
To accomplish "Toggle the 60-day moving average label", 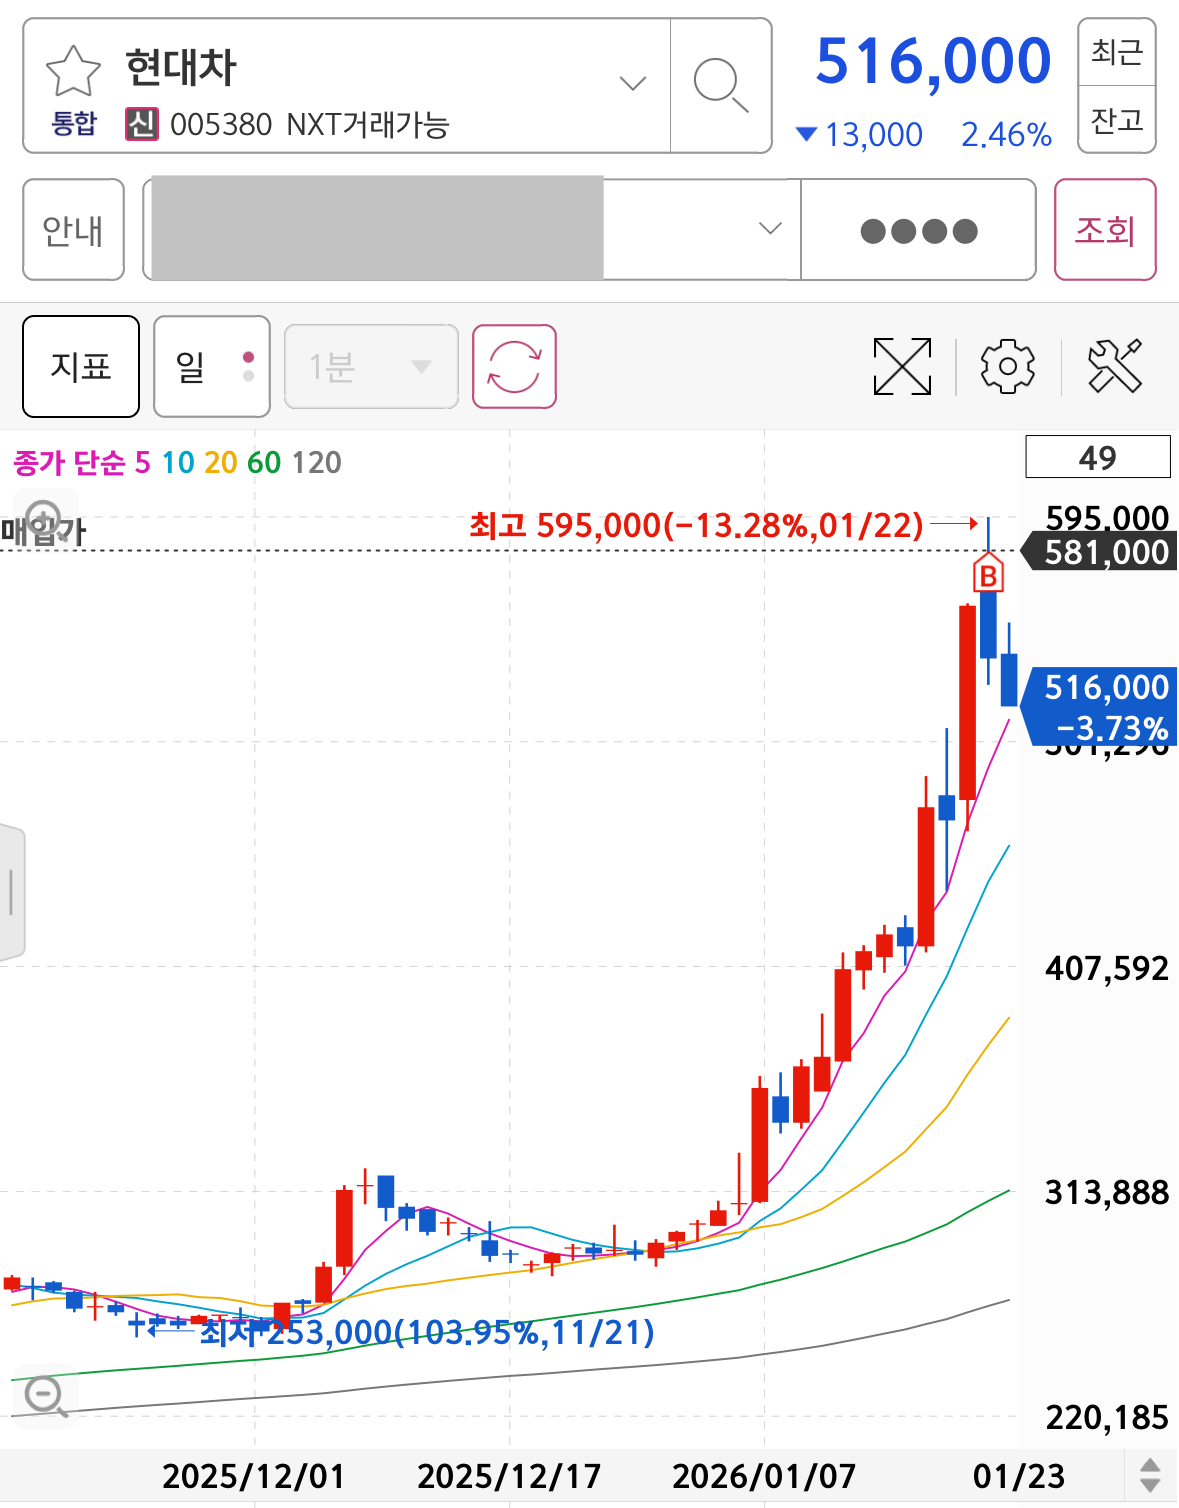I will point(264,462).
